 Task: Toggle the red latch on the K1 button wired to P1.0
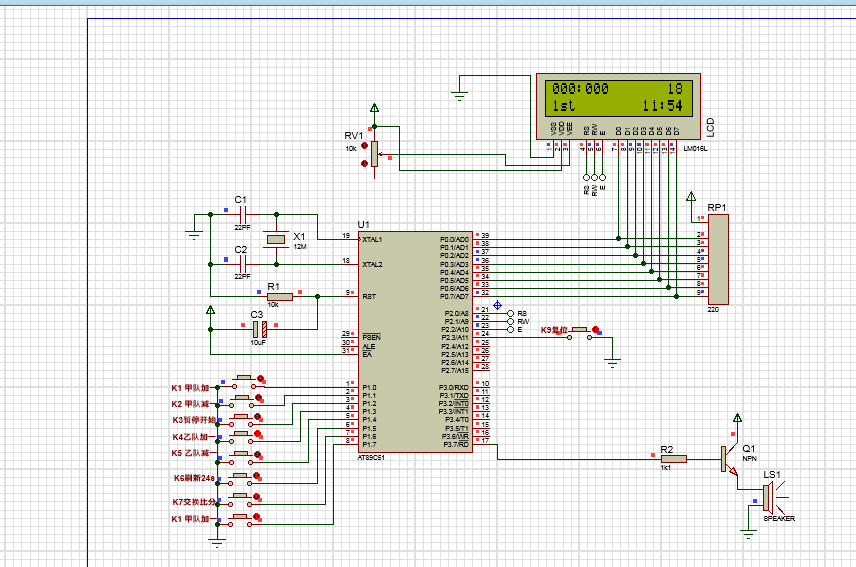point(260,379)
